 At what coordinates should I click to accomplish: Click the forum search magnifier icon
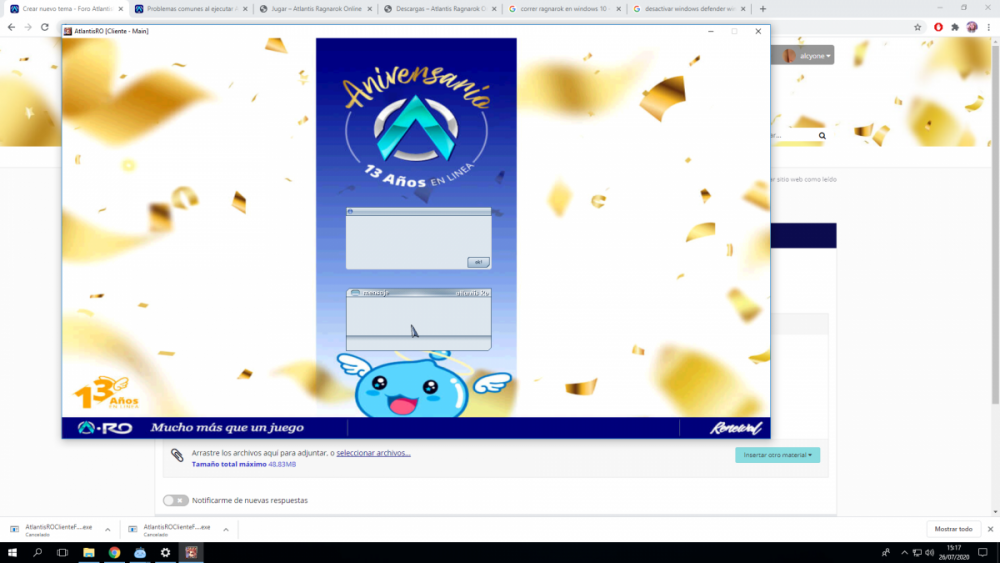tap(822, 135)
